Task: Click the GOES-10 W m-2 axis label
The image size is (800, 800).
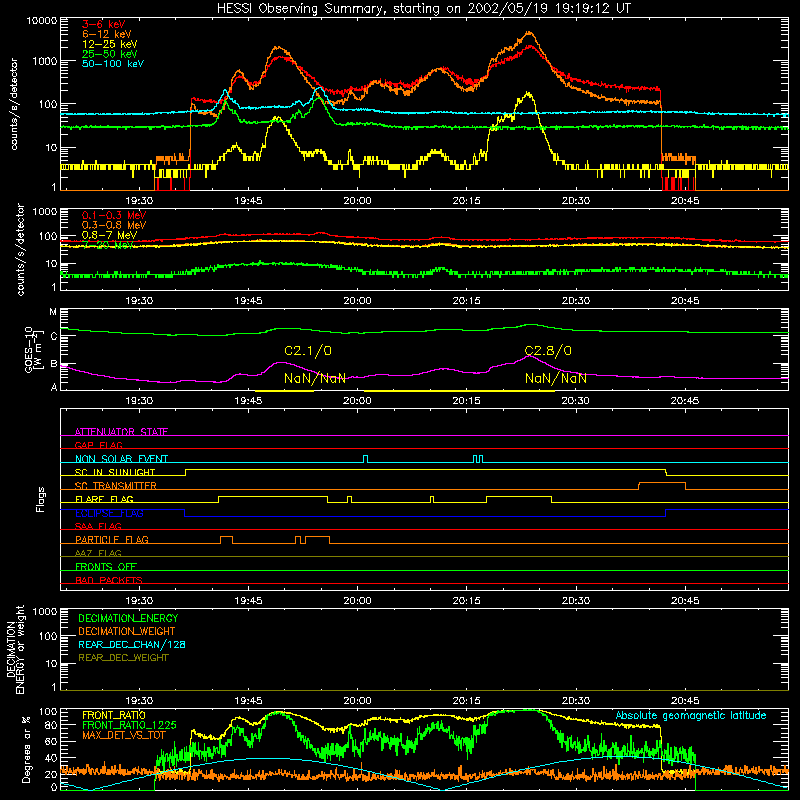Action: [x=32, y=349]
